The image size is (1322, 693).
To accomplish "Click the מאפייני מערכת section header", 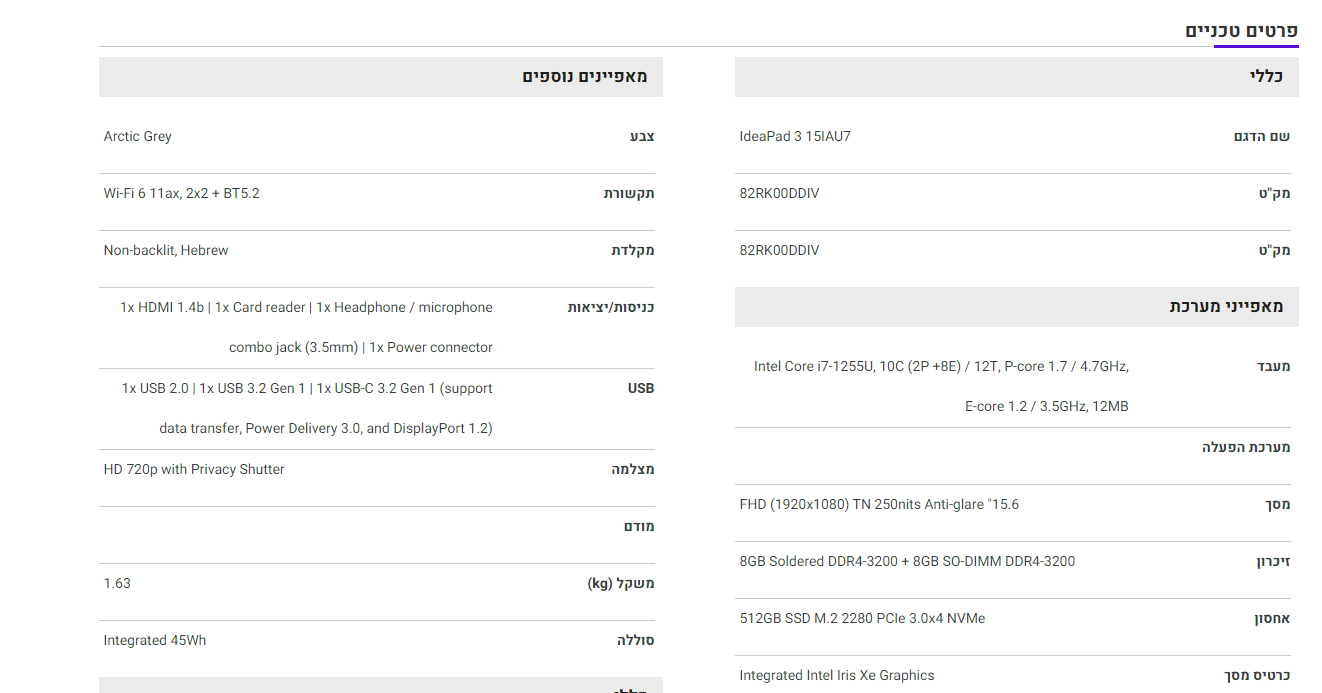I will coord(1016,307).
